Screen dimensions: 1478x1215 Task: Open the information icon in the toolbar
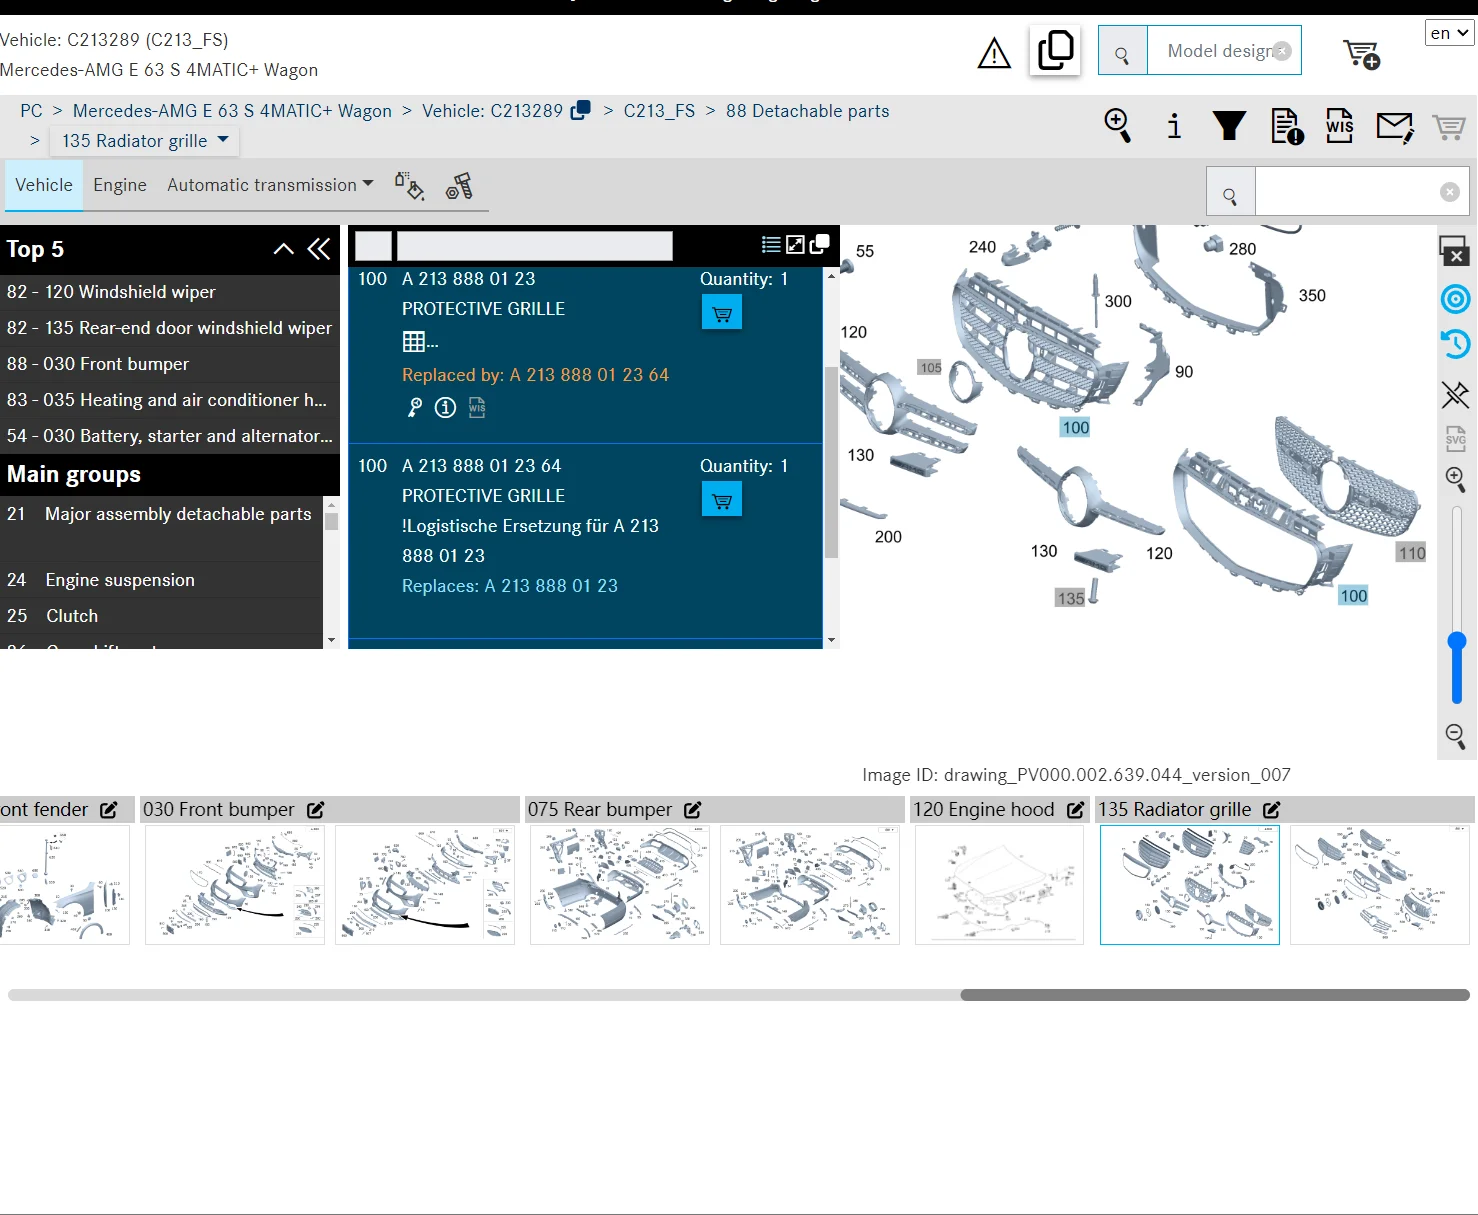point(1174,126)
